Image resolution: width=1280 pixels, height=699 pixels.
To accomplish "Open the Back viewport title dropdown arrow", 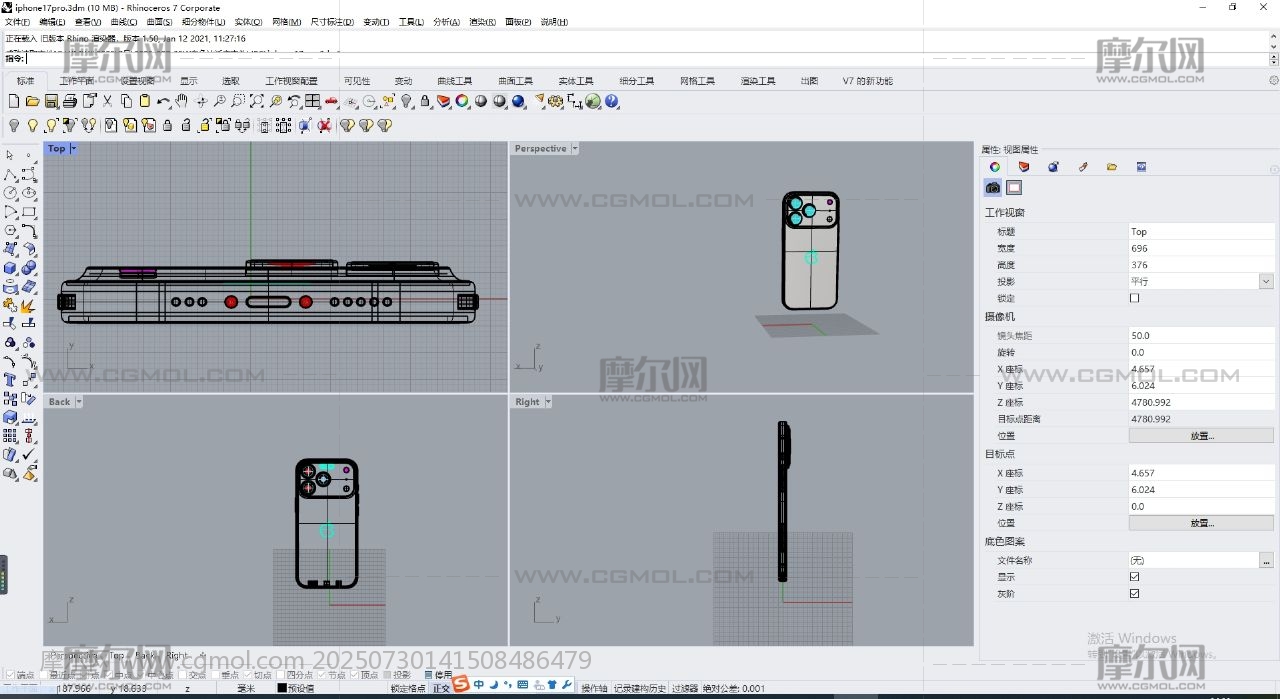I will tap(79, 402).
